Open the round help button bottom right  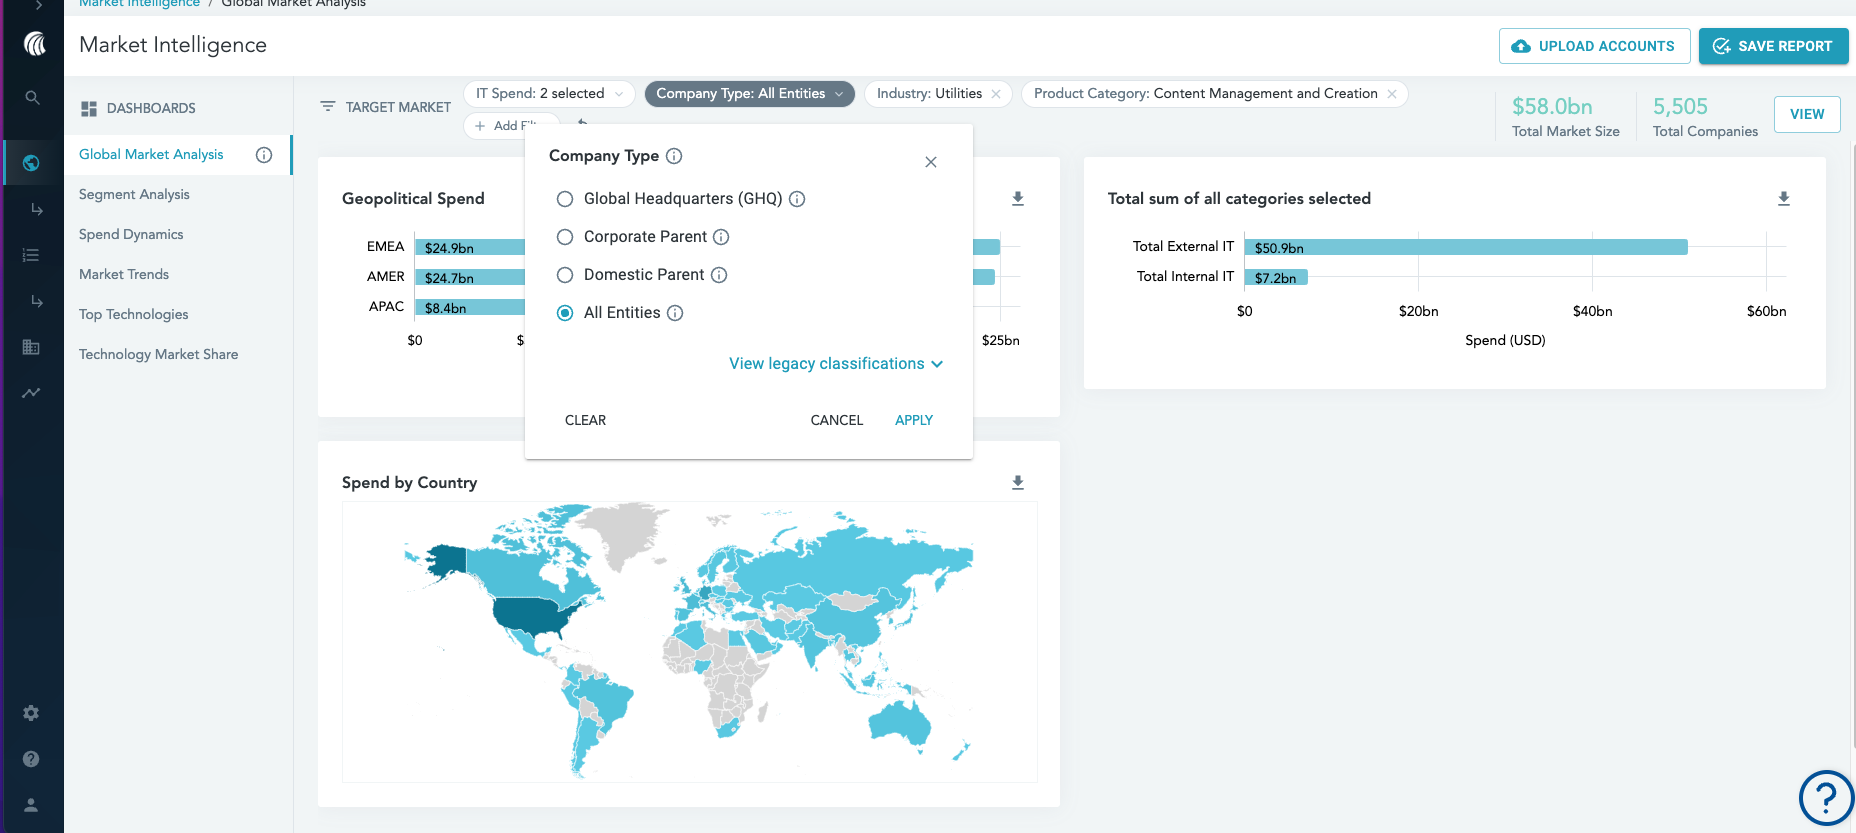click(x=1825, y=798)
